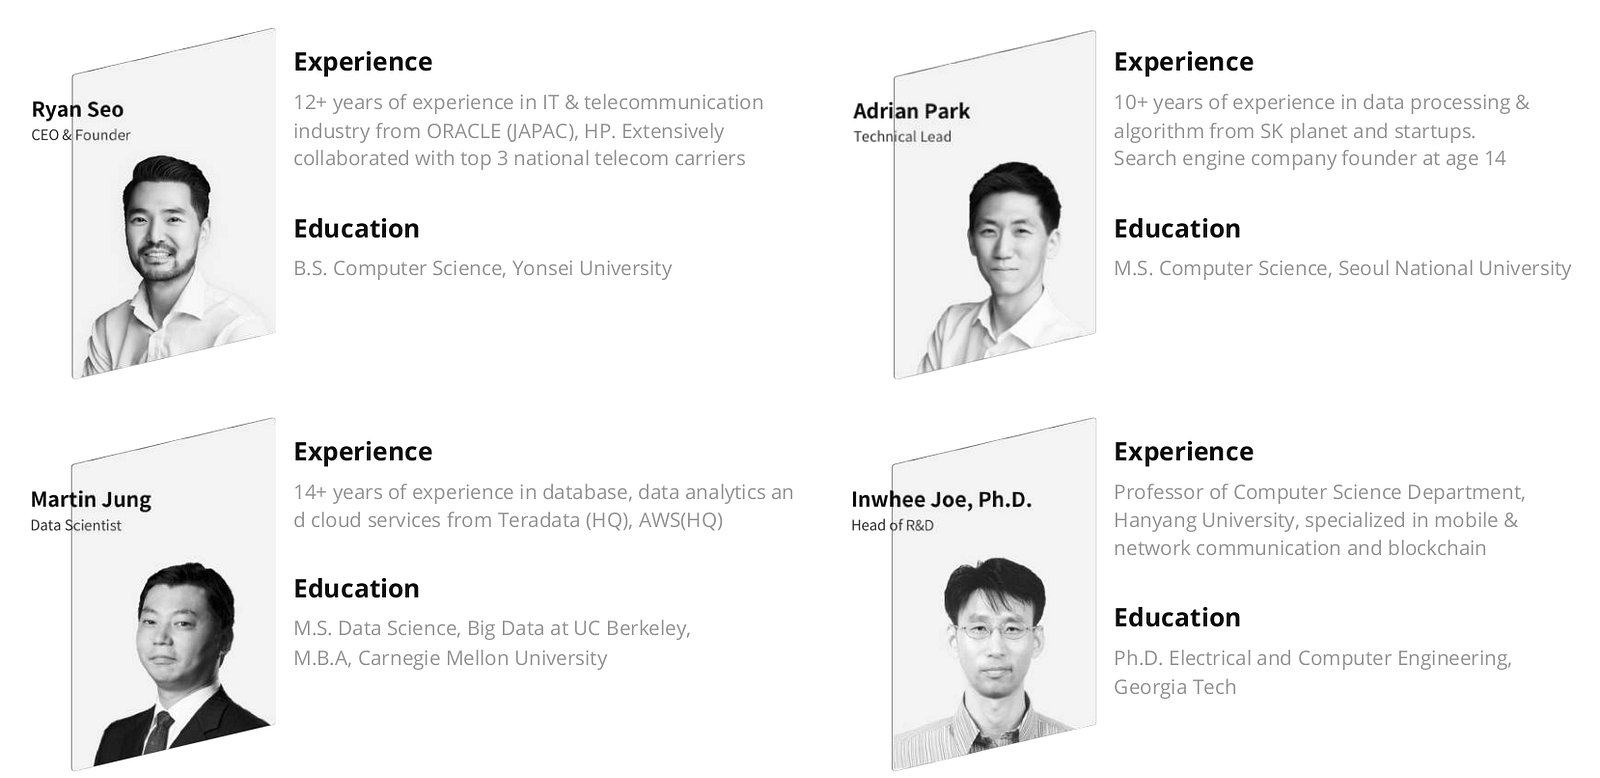Click the CEO & Founder title
This screenshot has height=778, width=1600.
pos(80,135)
